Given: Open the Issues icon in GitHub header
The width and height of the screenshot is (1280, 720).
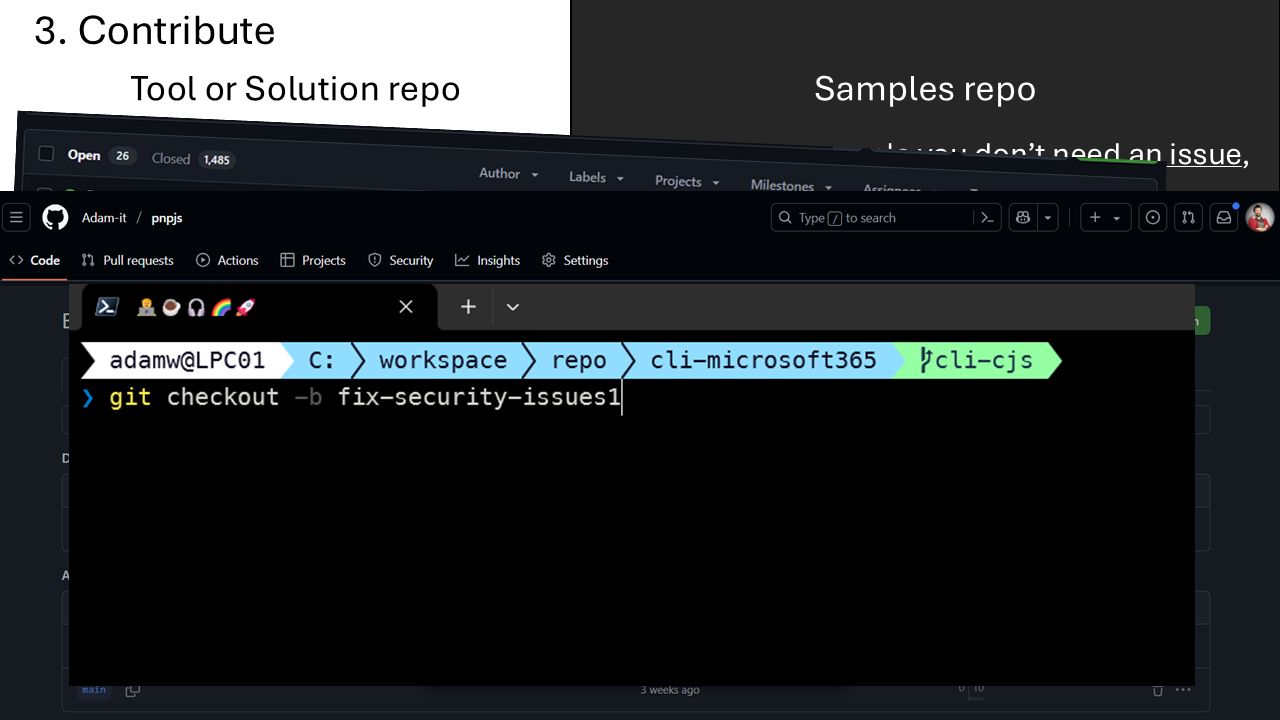Looking at the screenshot, I should [x=1153, y=218].
